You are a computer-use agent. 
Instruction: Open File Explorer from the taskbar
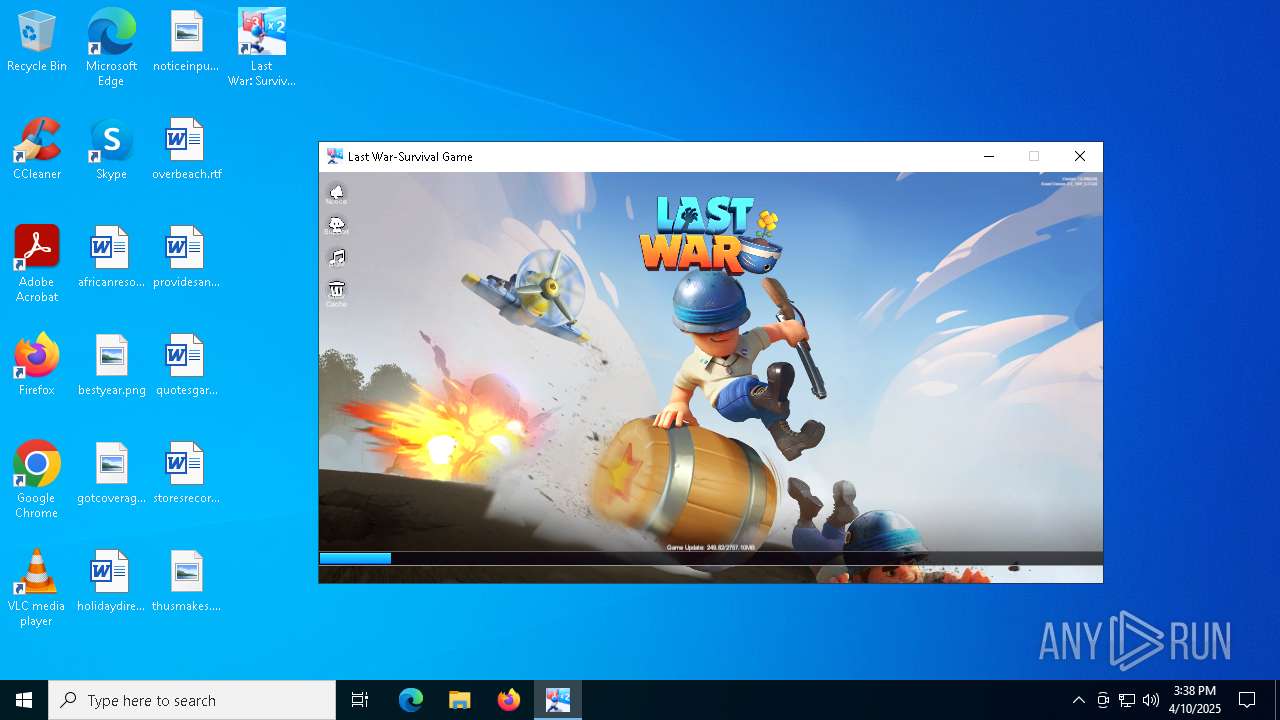pos(459,700)
